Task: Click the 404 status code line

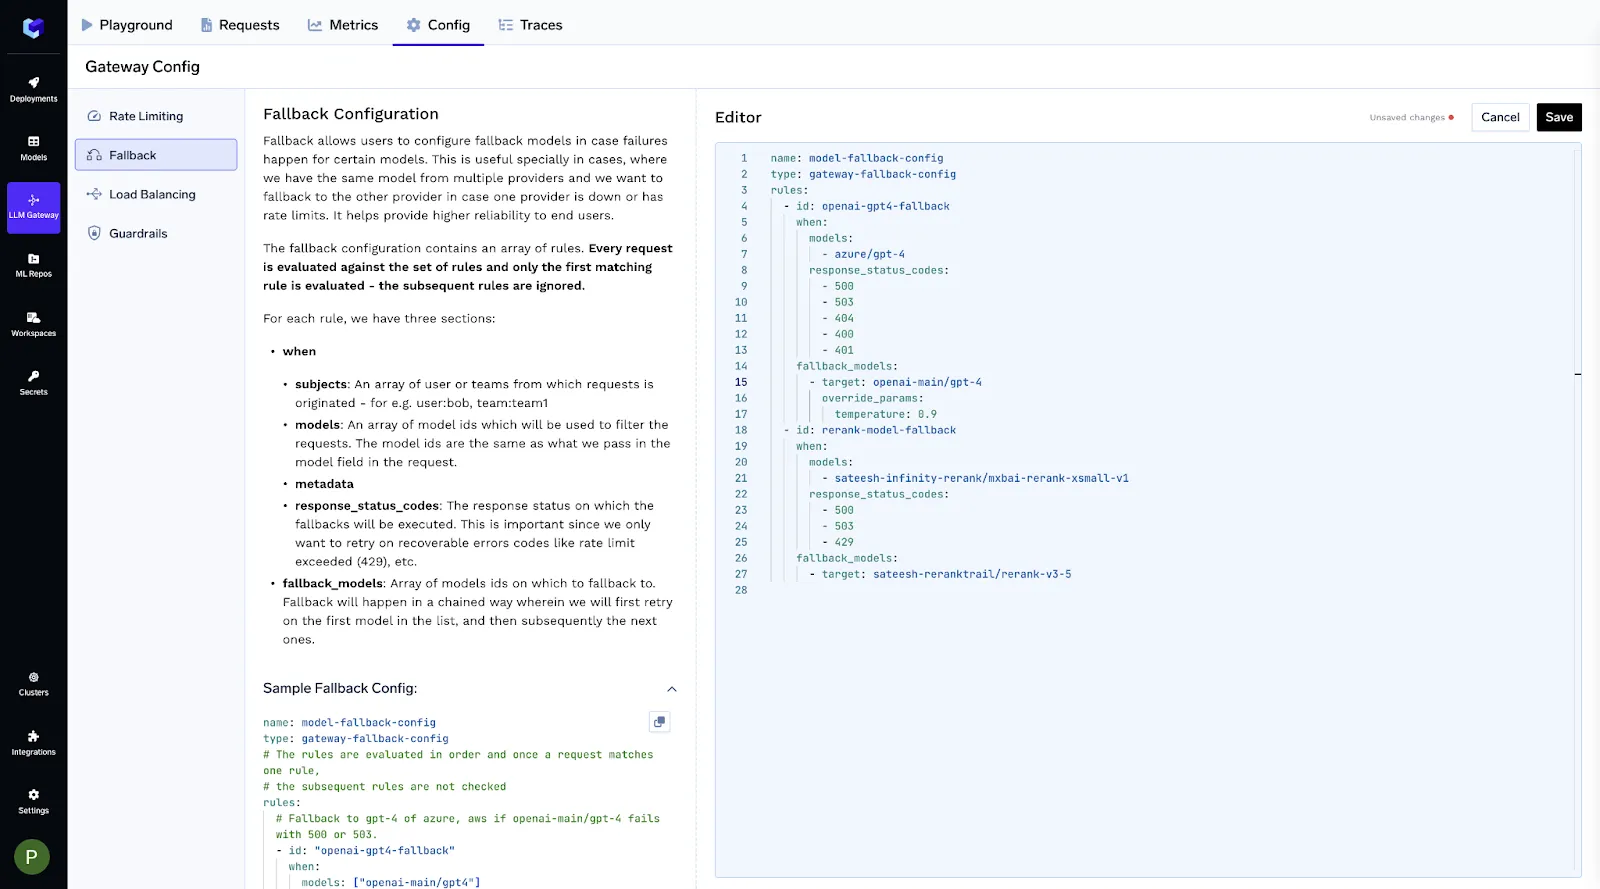Action: point(838,318)
